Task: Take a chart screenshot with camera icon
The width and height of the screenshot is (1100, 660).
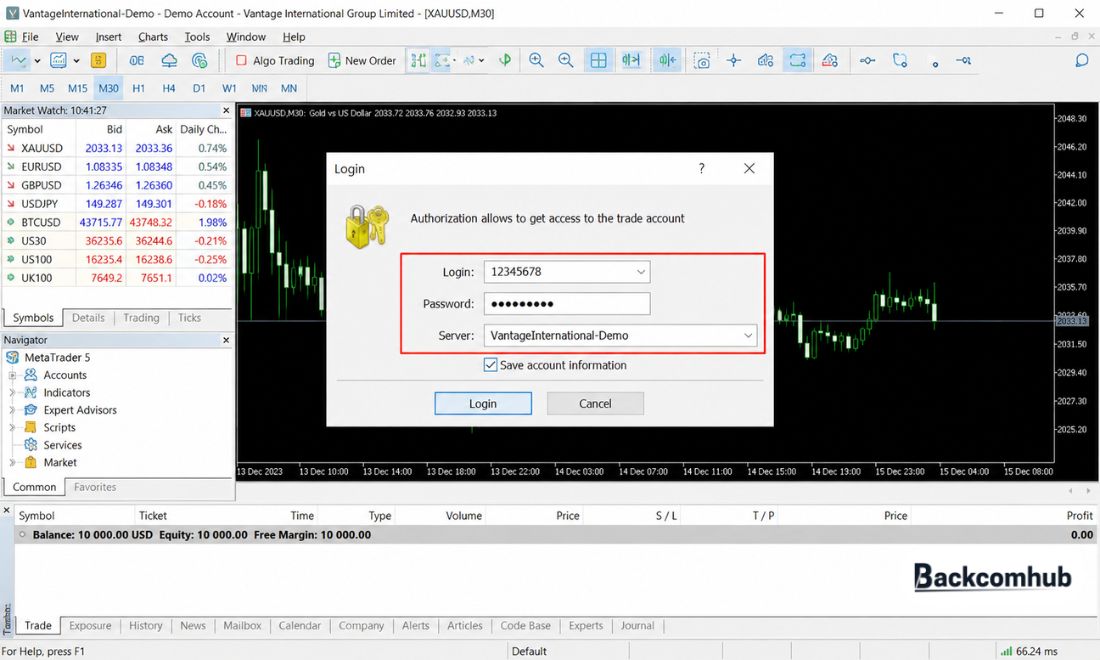Action: (702, 61)
